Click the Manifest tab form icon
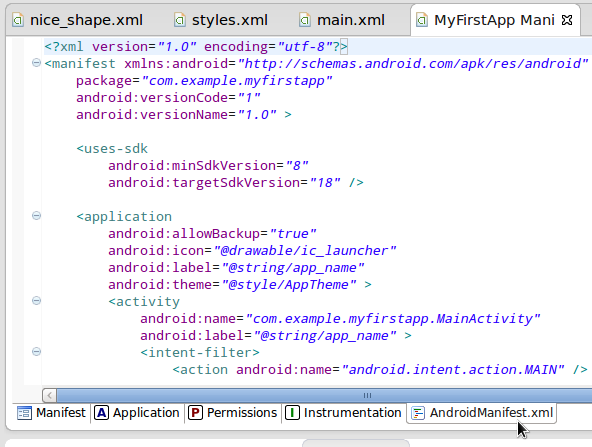 pos(24,413)
